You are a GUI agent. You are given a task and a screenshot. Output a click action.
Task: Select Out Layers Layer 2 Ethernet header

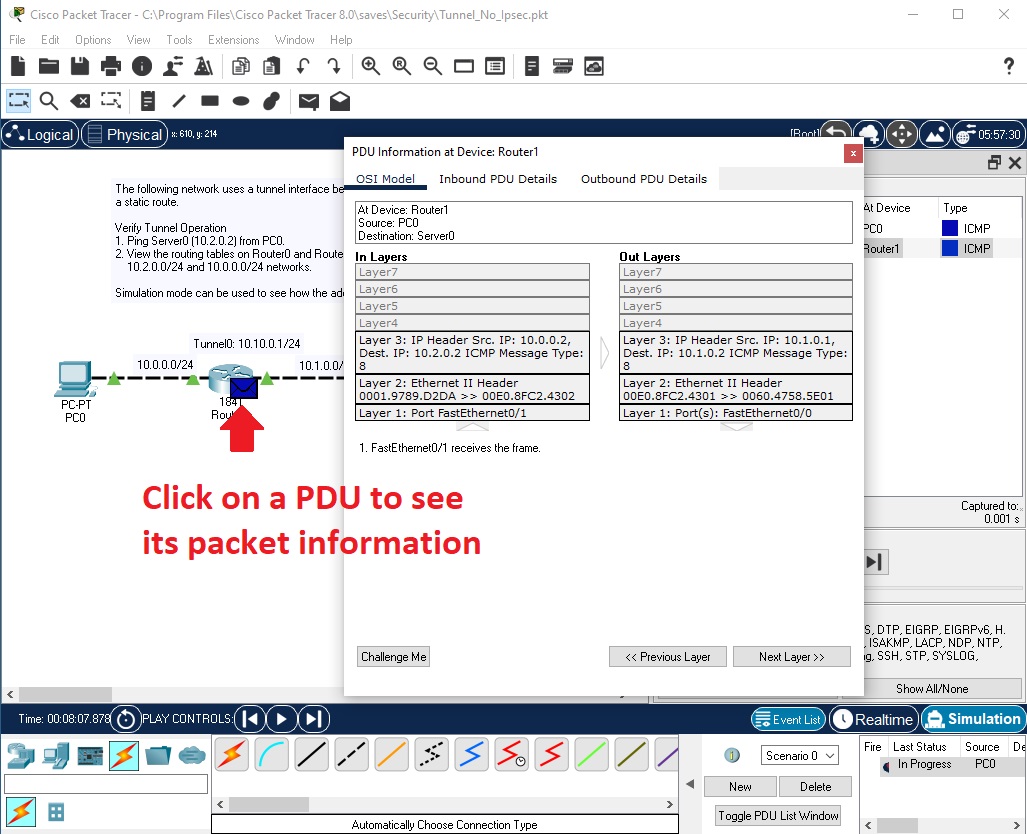point(736,389)
